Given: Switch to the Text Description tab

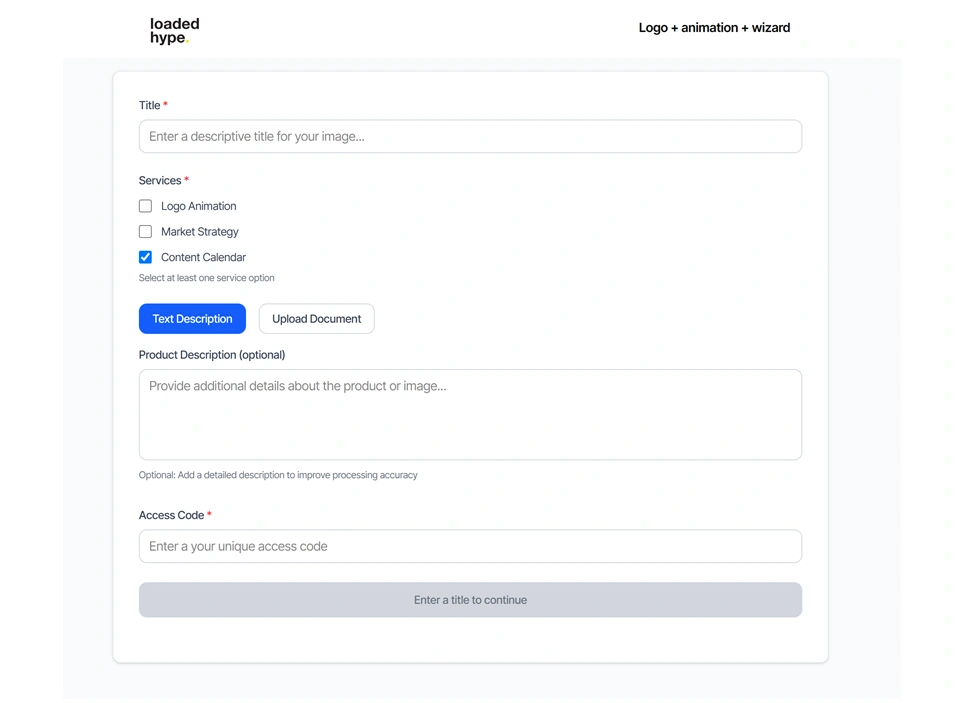Looking at the screenshot, I should coord(192,319).
